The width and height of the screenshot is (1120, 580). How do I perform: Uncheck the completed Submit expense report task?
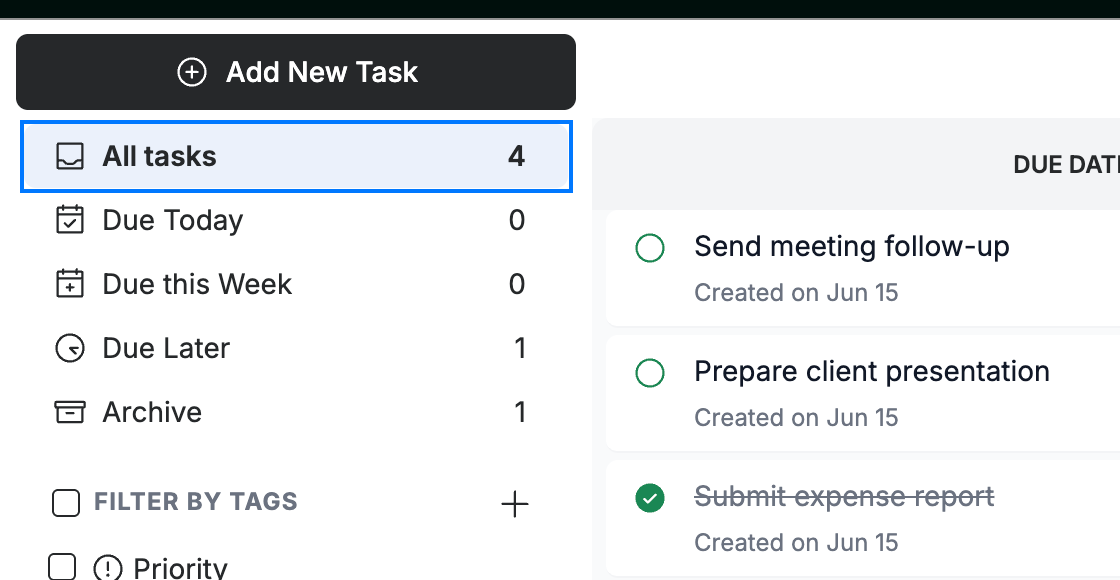650,499
